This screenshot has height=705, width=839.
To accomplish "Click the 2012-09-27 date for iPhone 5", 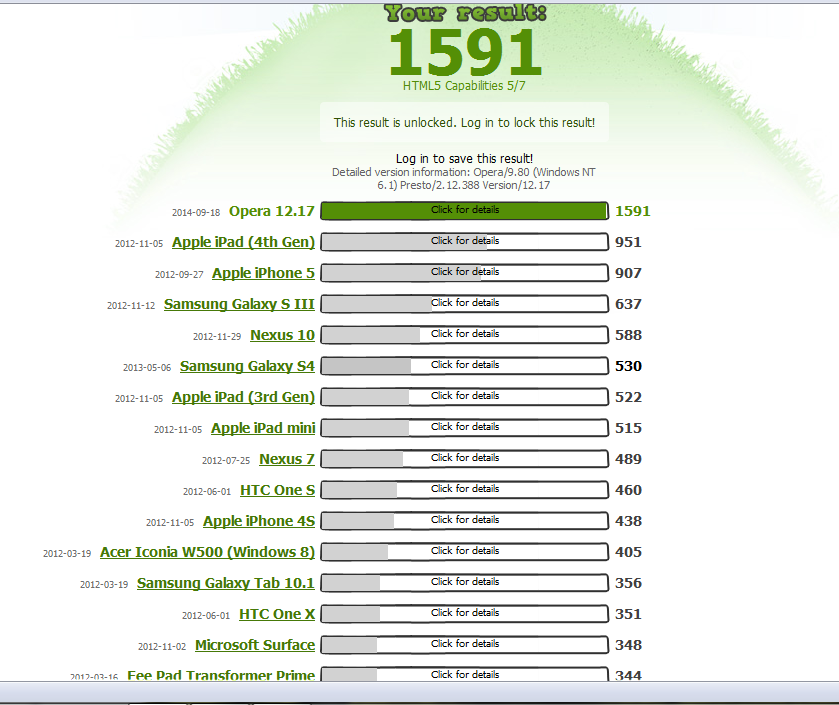I will click(x=179, y=274).
